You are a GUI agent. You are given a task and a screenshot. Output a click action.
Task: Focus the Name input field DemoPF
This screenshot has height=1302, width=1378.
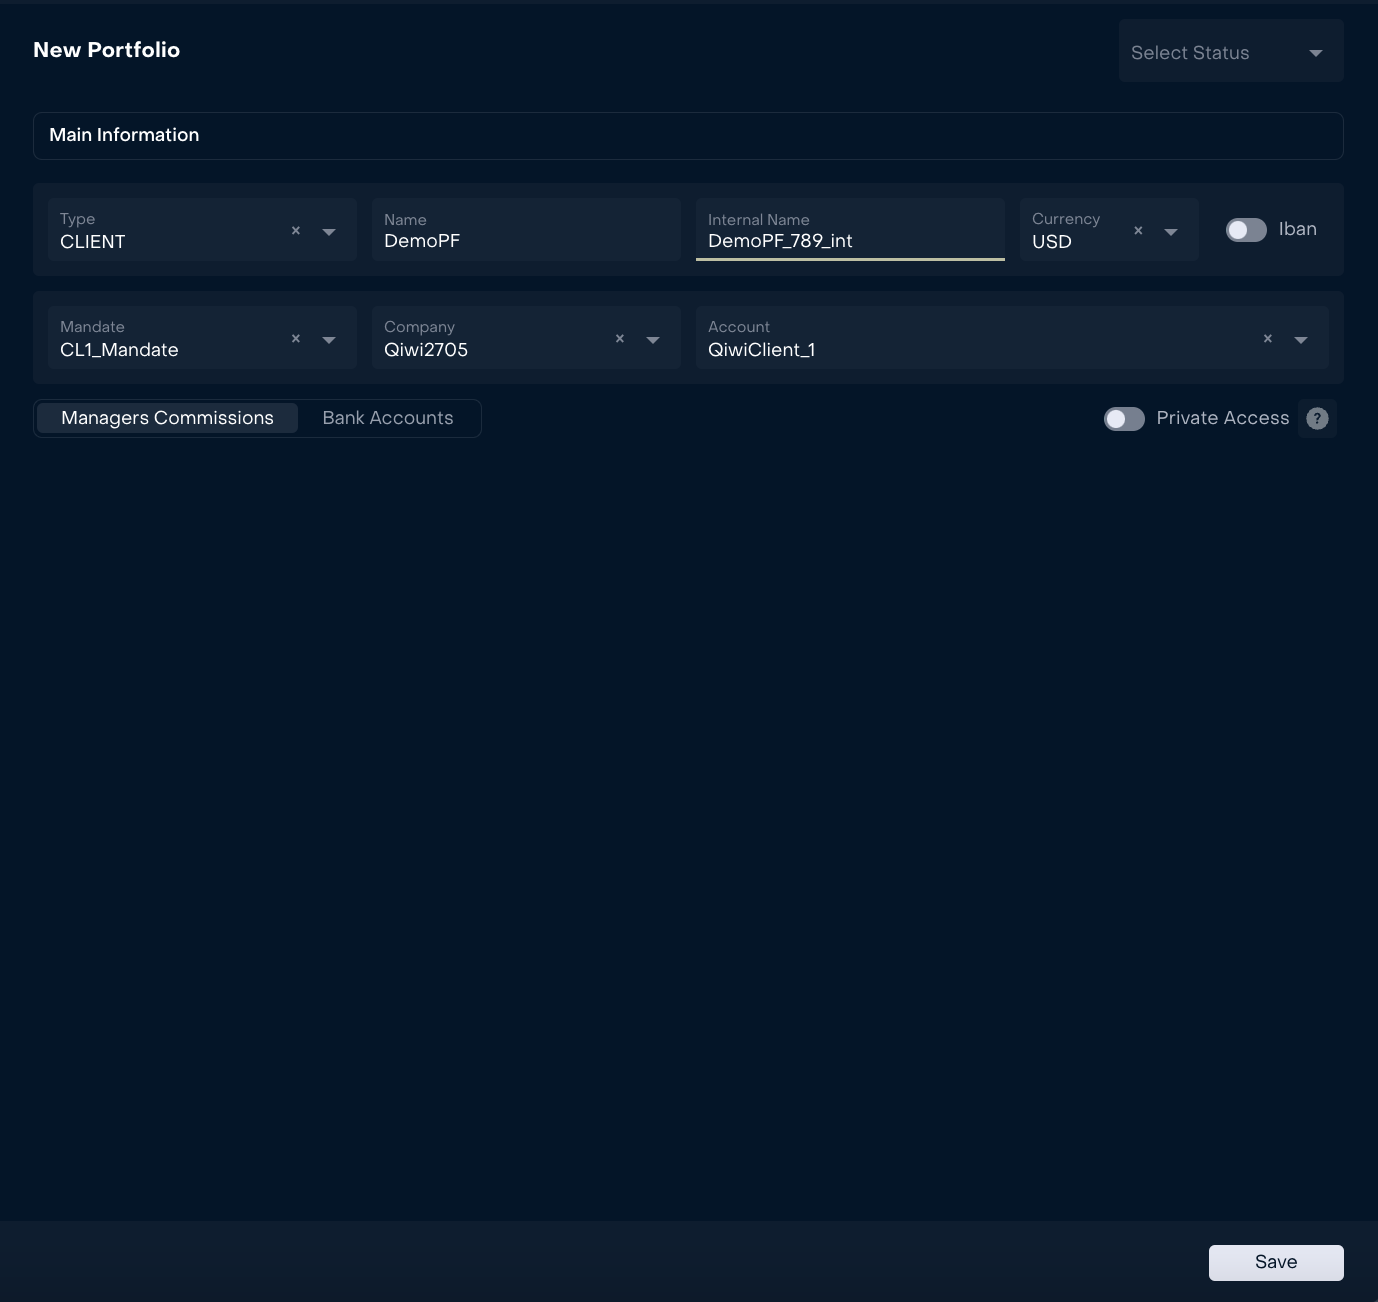click(526, 230)
